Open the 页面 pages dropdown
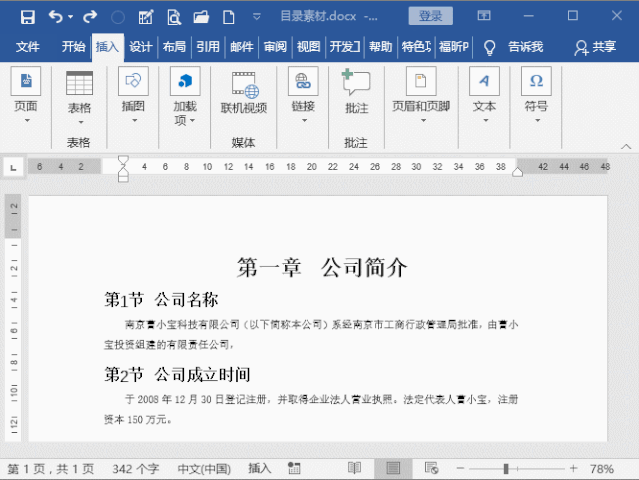Viewport: 639px width, 480px height. [x=26, y=95]
